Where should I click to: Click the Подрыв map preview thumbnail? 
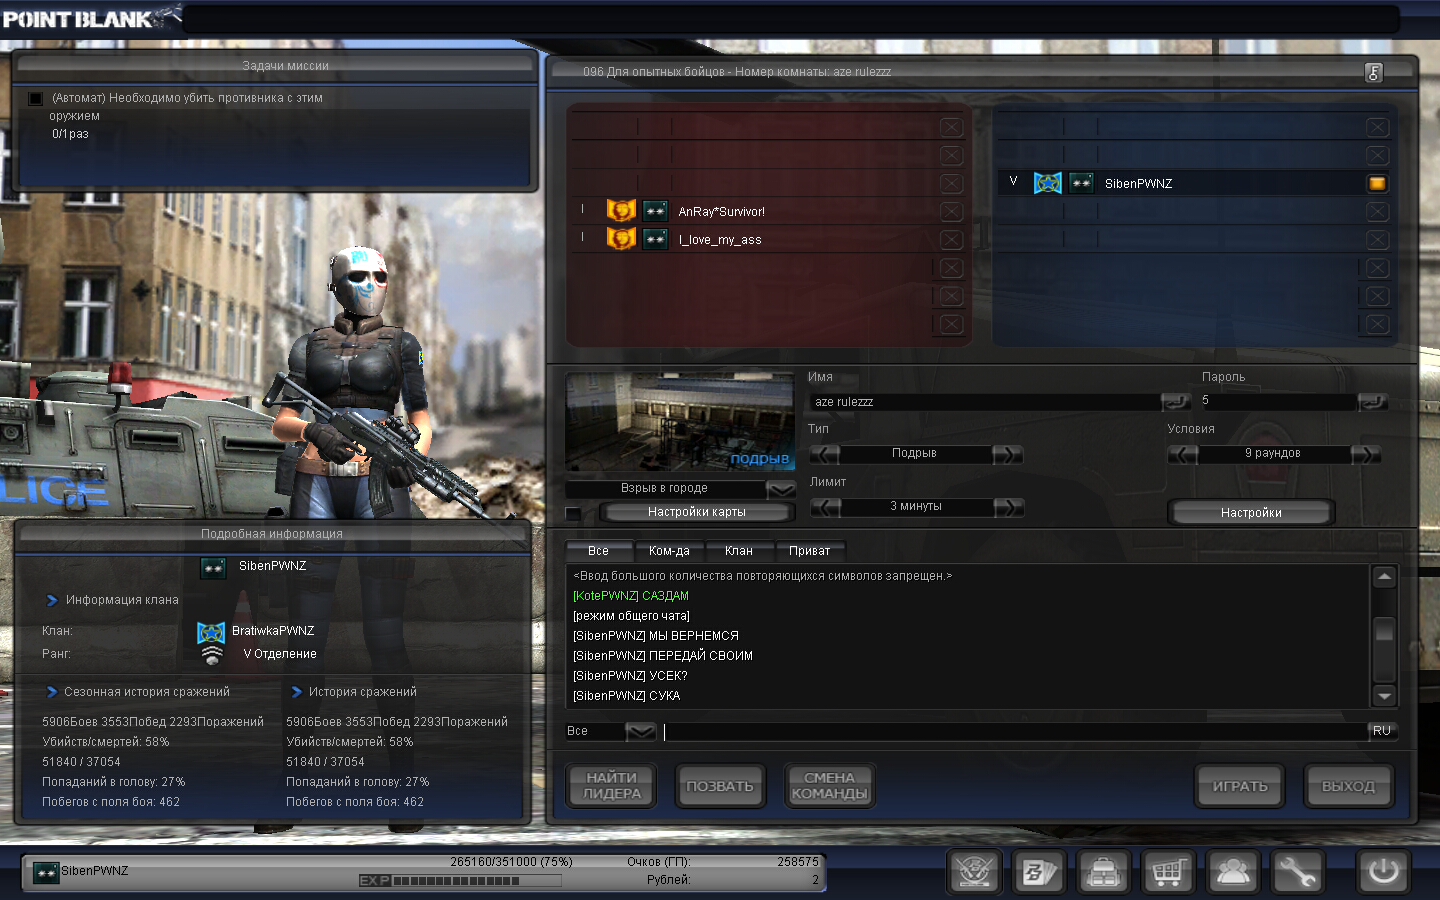pyautogui.click(x=680, y=422)
